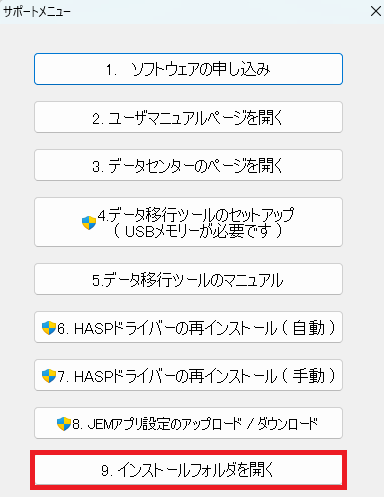The height and width of the screenshot is (497, 384).
Task: Close the サポートメニュー dialog
Action: (x=376, y=11)
